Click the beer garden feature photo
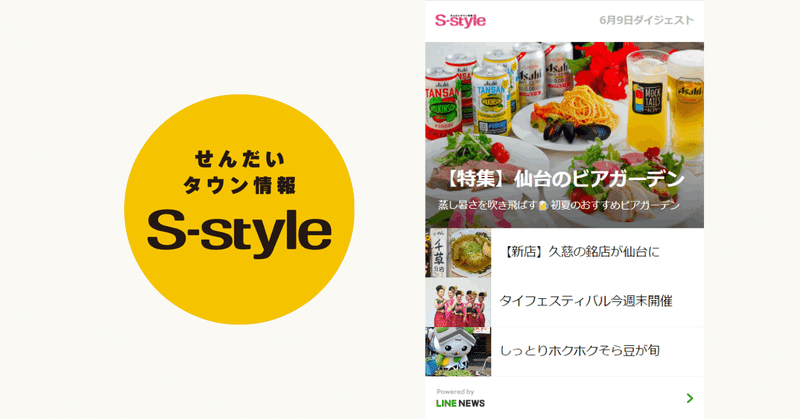The image size is (800, 419). click(564, 135)
